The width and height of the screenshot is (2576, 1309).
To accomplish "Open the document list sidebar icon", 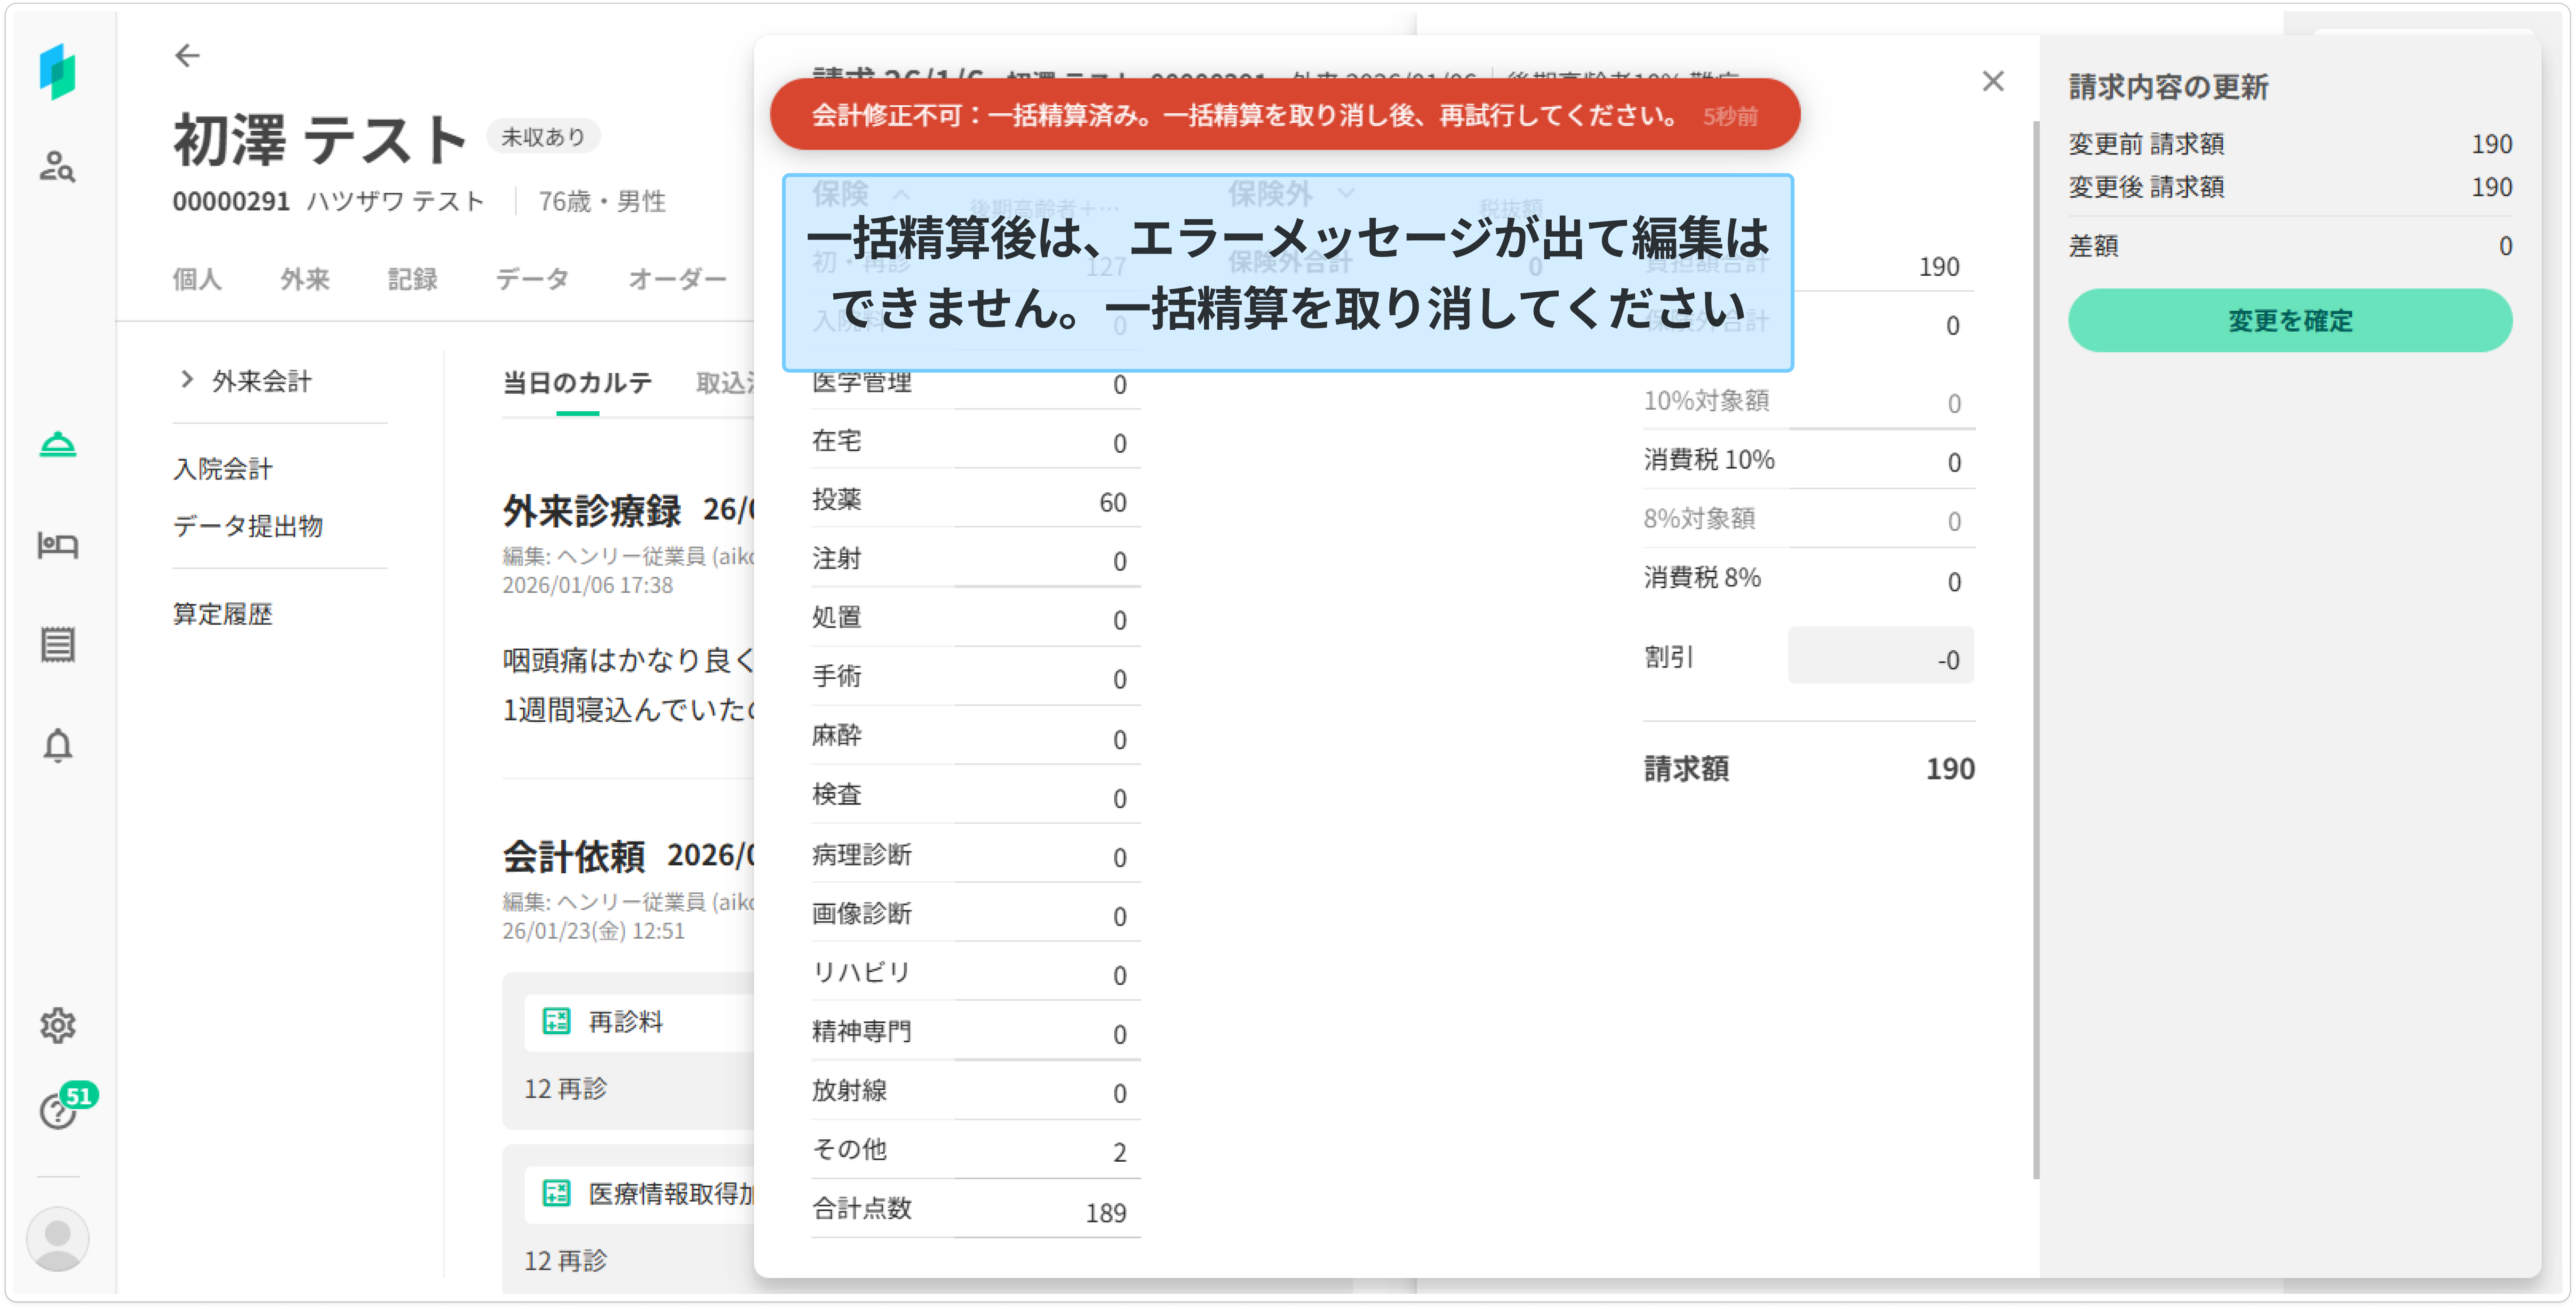I will pyautogui.click(x=57, y=645).
